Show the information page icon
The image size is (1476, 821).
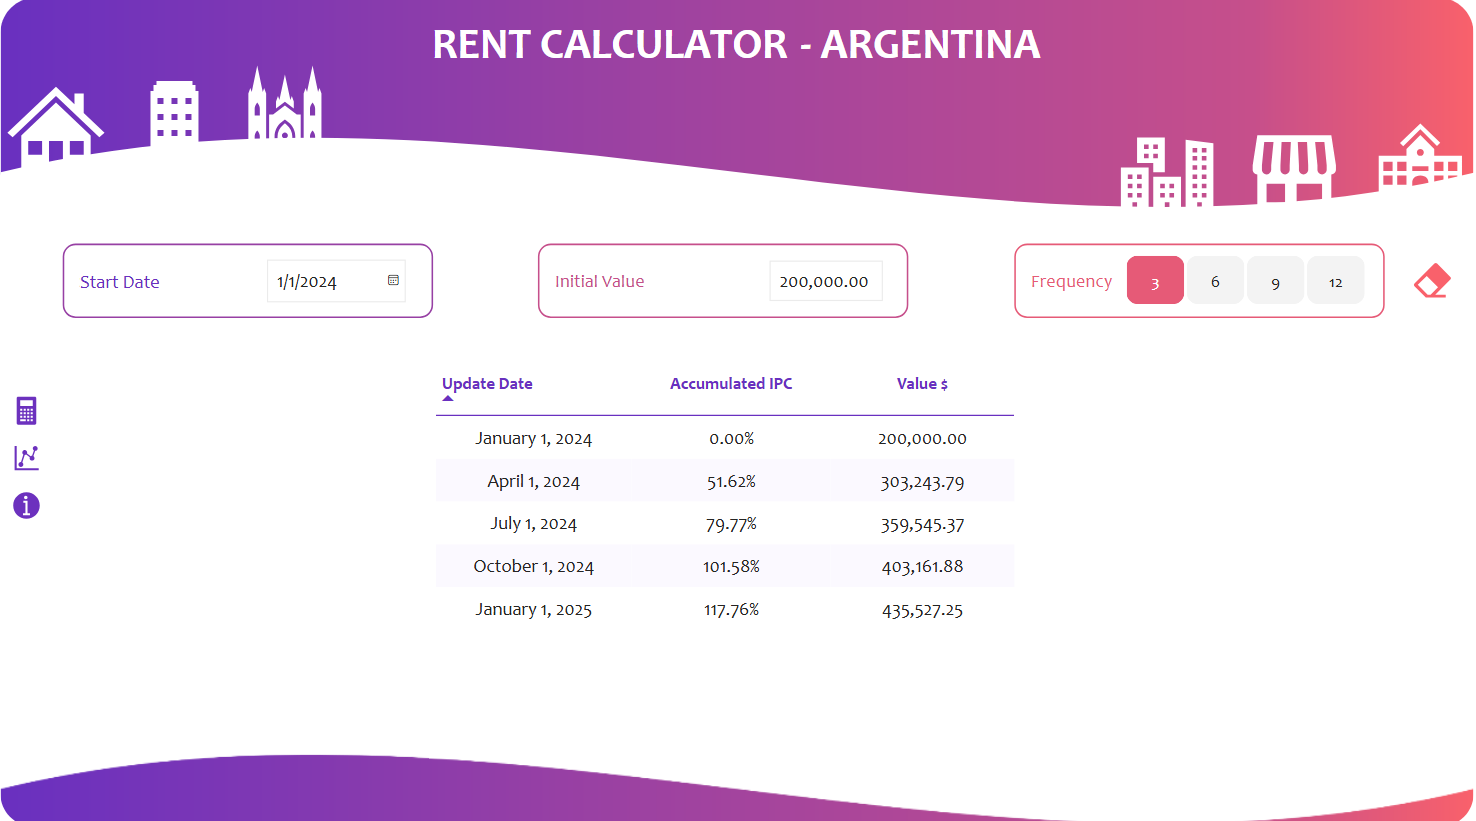[x=27, y=506]
